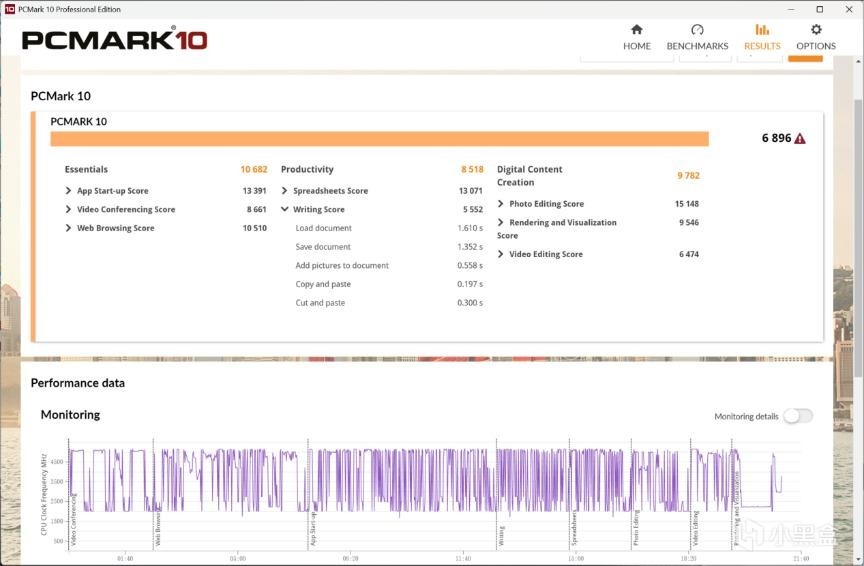This screenshot has width=864, height=566.
Task: Click the Load document row
Action: [389, 228]
